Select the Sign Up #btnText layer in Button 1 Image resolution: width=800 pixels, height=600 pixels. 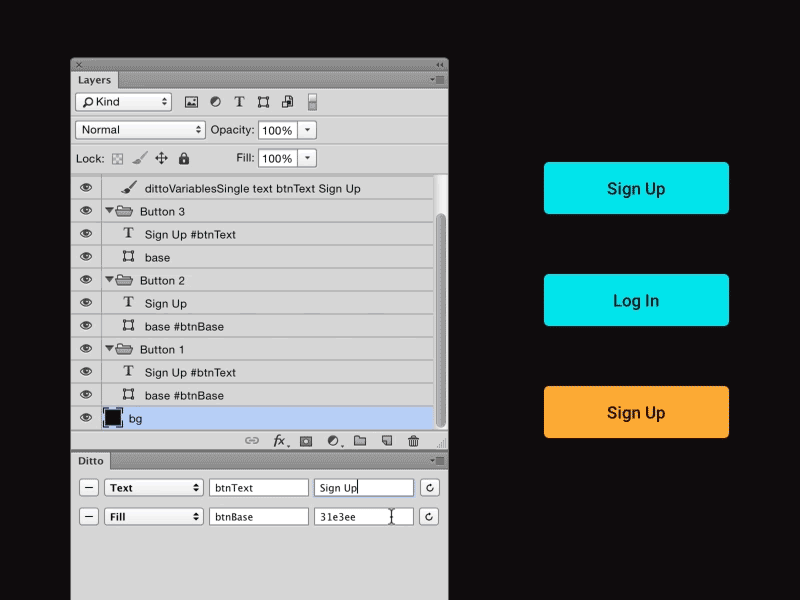(268, 372)
